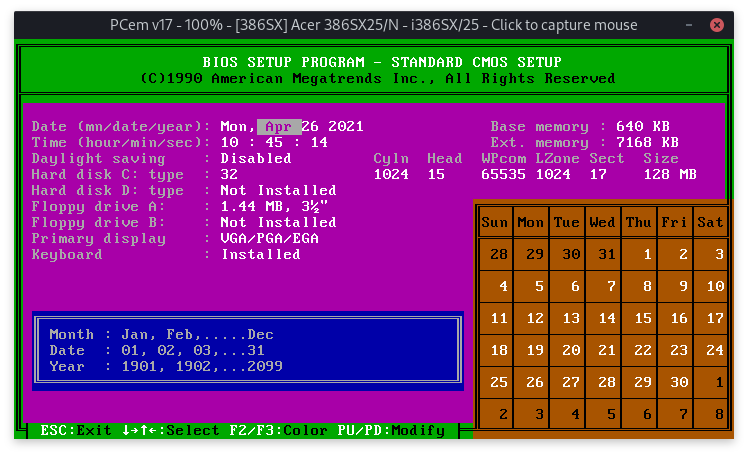The image size is (748, 456).
Task: Click the Size value 128 MB
Action: point(670,174)
